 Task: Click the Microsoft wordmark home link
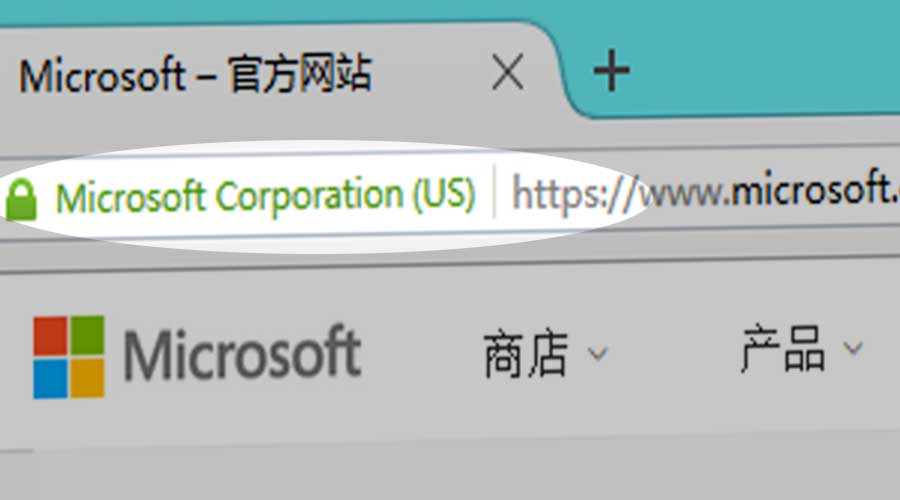(242, 353)
